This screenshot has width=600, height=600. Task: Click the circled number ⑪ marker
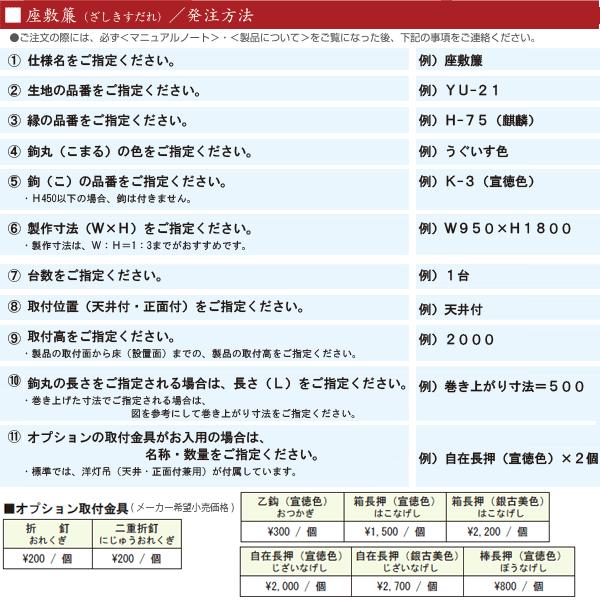[x=14, y=436]
